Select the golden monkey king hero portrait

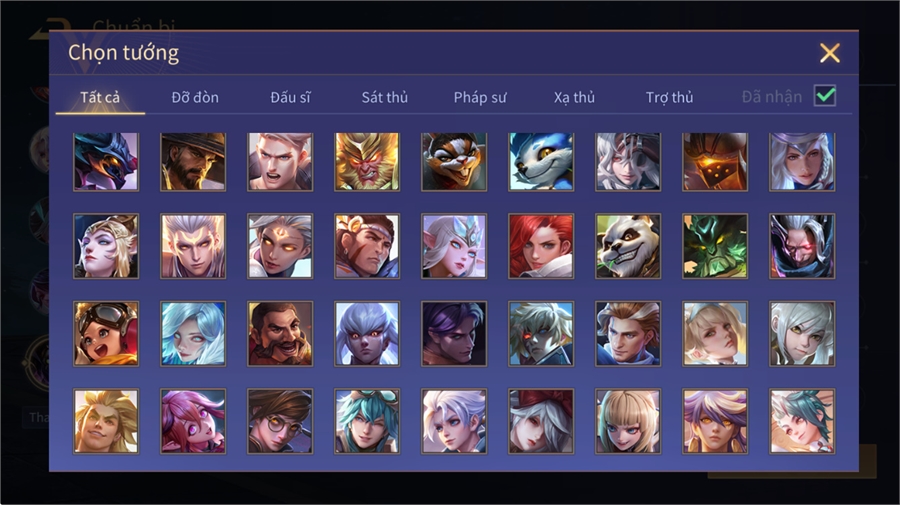[x=367, y=162]
